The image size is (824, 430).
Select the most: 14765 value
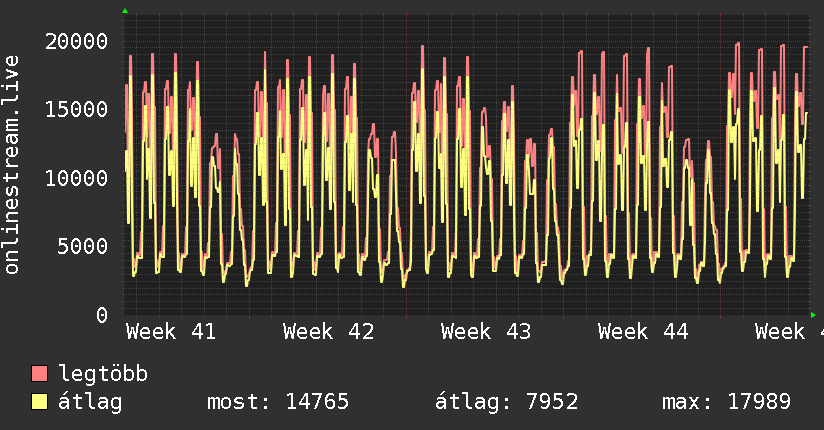[278, 402]
